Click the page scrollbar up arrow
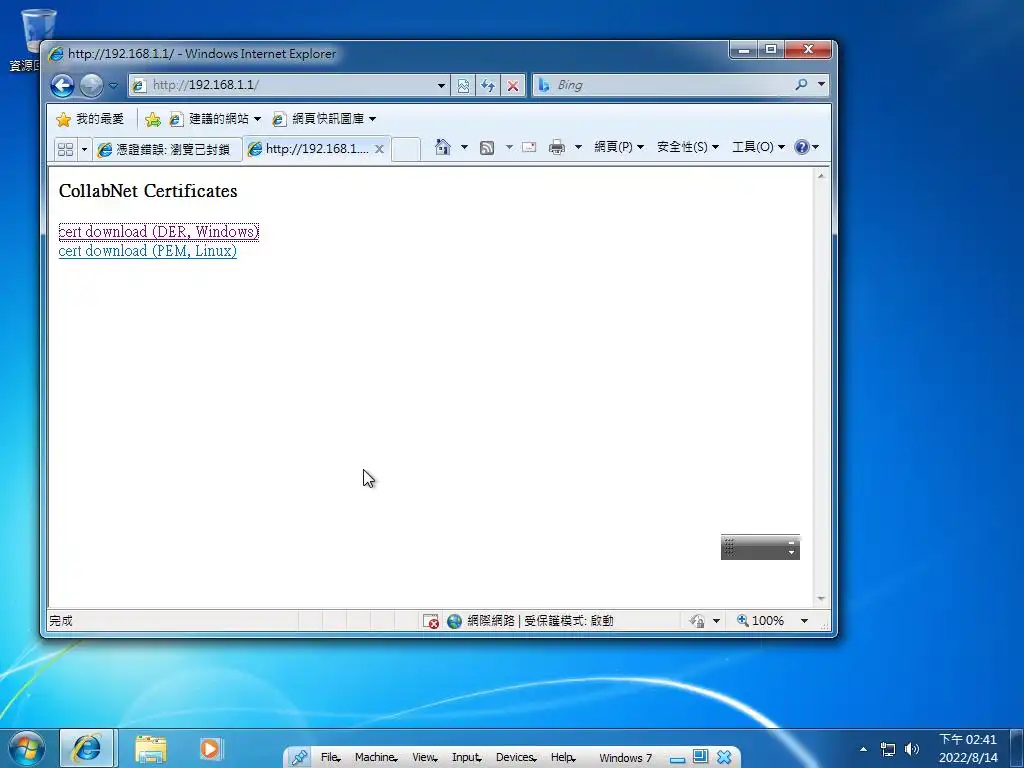1024x768 pixels. [822, 176]
